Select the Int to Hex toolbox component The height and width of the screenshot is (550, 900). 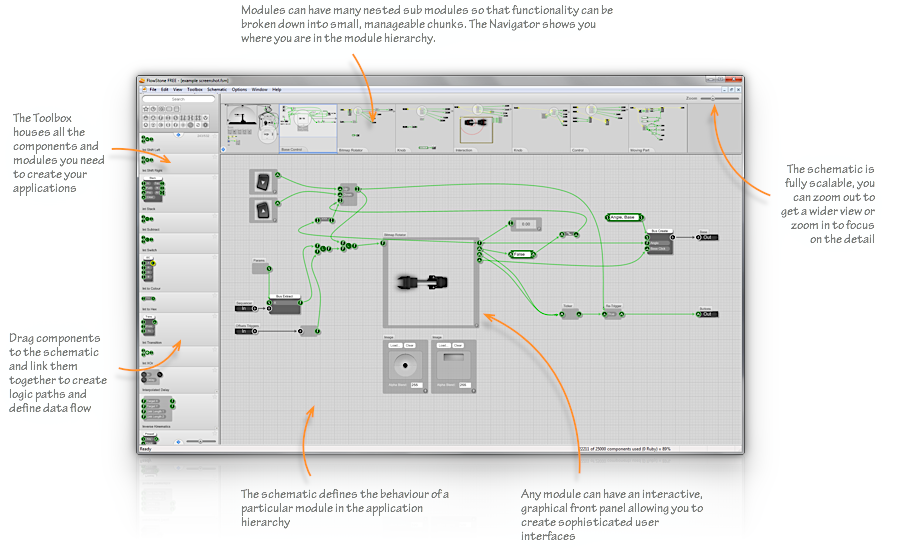pyautogui.click(x=179, y=302)
